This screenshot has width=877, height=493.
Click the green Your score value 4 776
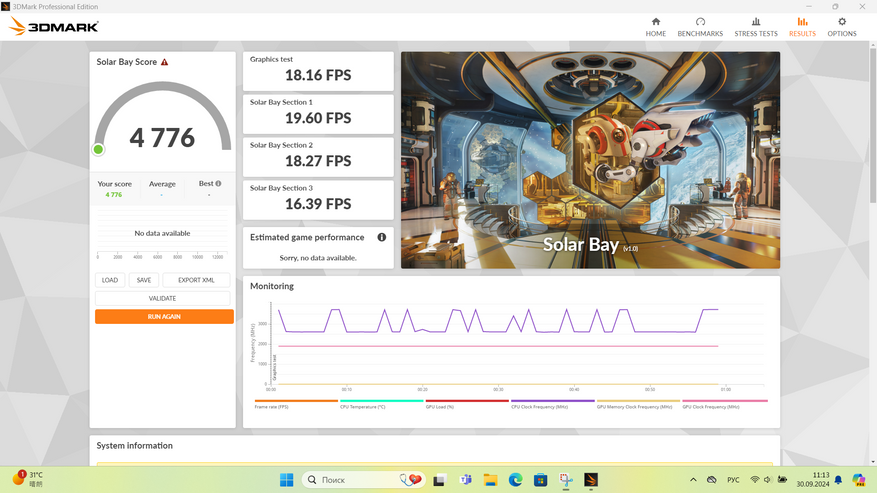(x=114, y=195)
